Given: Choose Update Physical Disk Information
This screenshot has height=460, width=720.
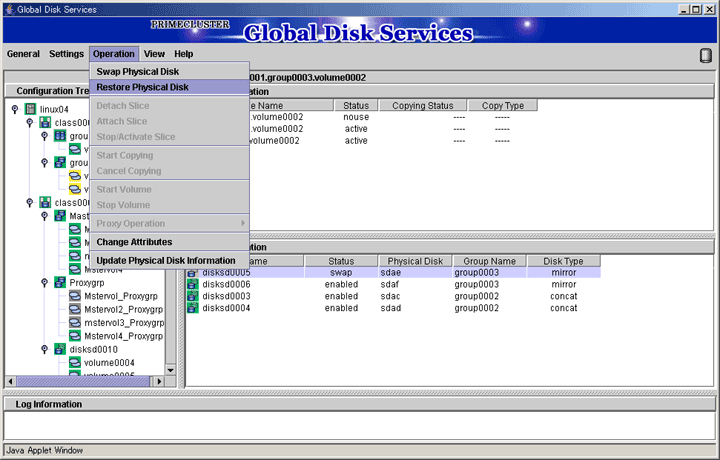Looking at the screenshot, I should point(170,260).
